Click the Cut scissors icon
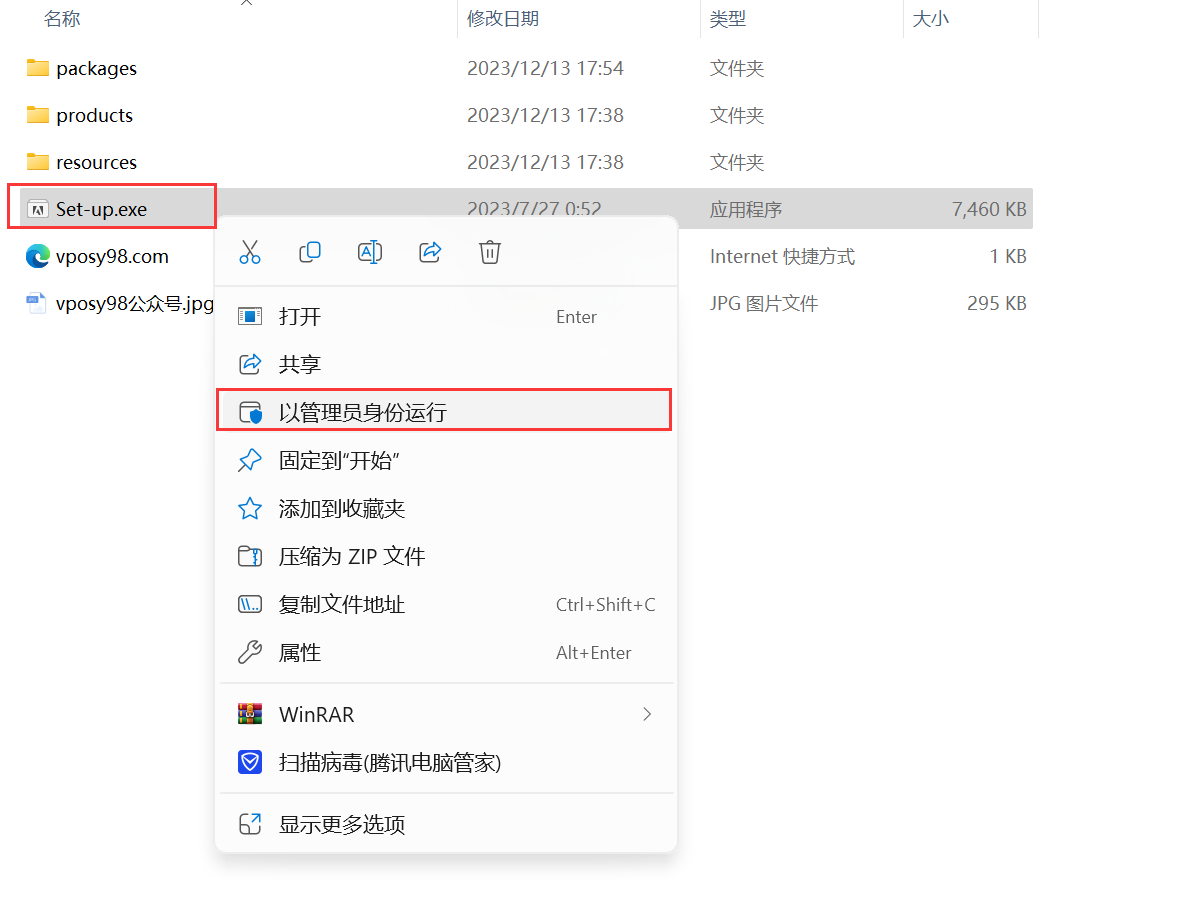Screen dimensions: 1201x907 [250, 252]
